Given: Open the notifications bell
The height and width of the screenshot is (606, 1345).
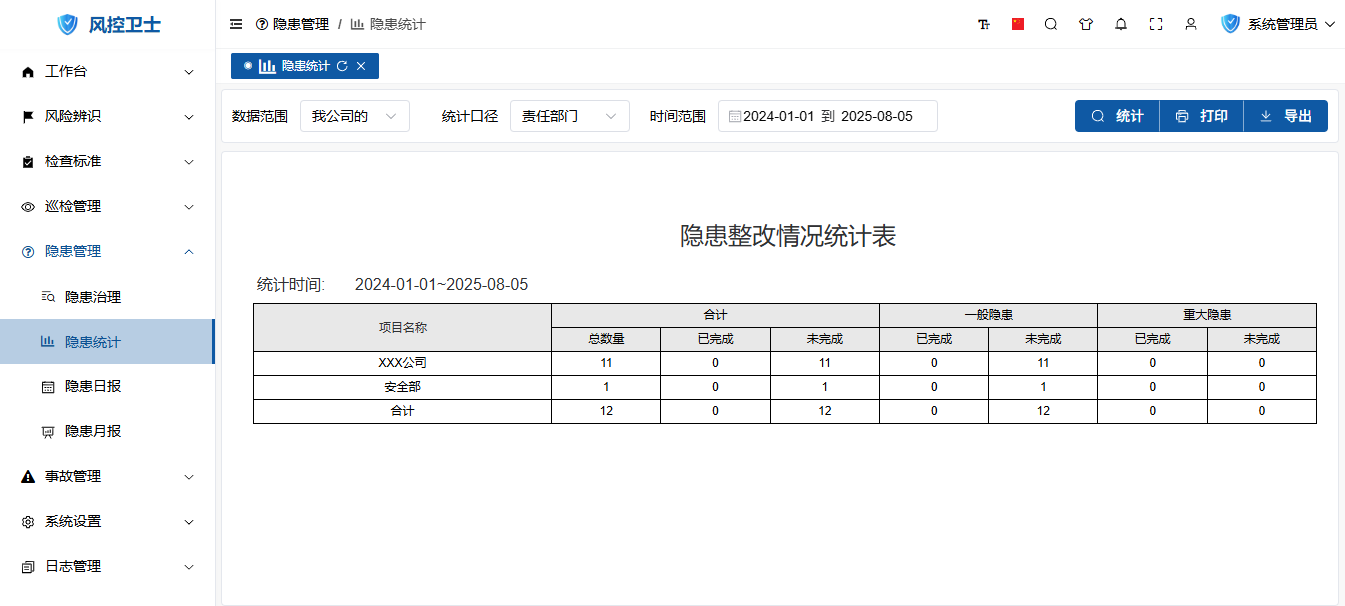Looking at the screenshot, I should [x=1121, y=24].
